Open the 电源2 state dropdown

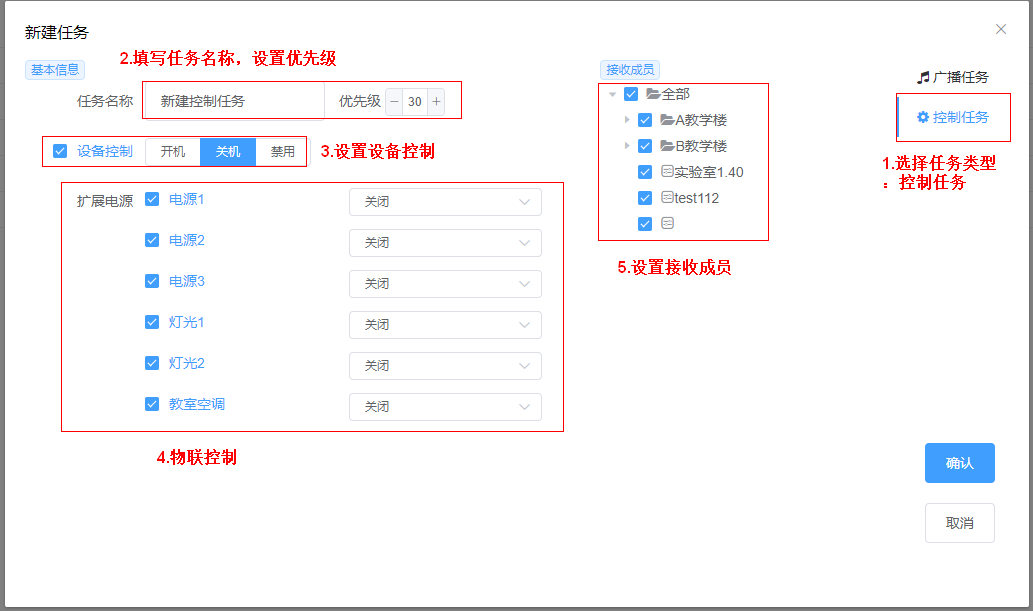point(445,243)
